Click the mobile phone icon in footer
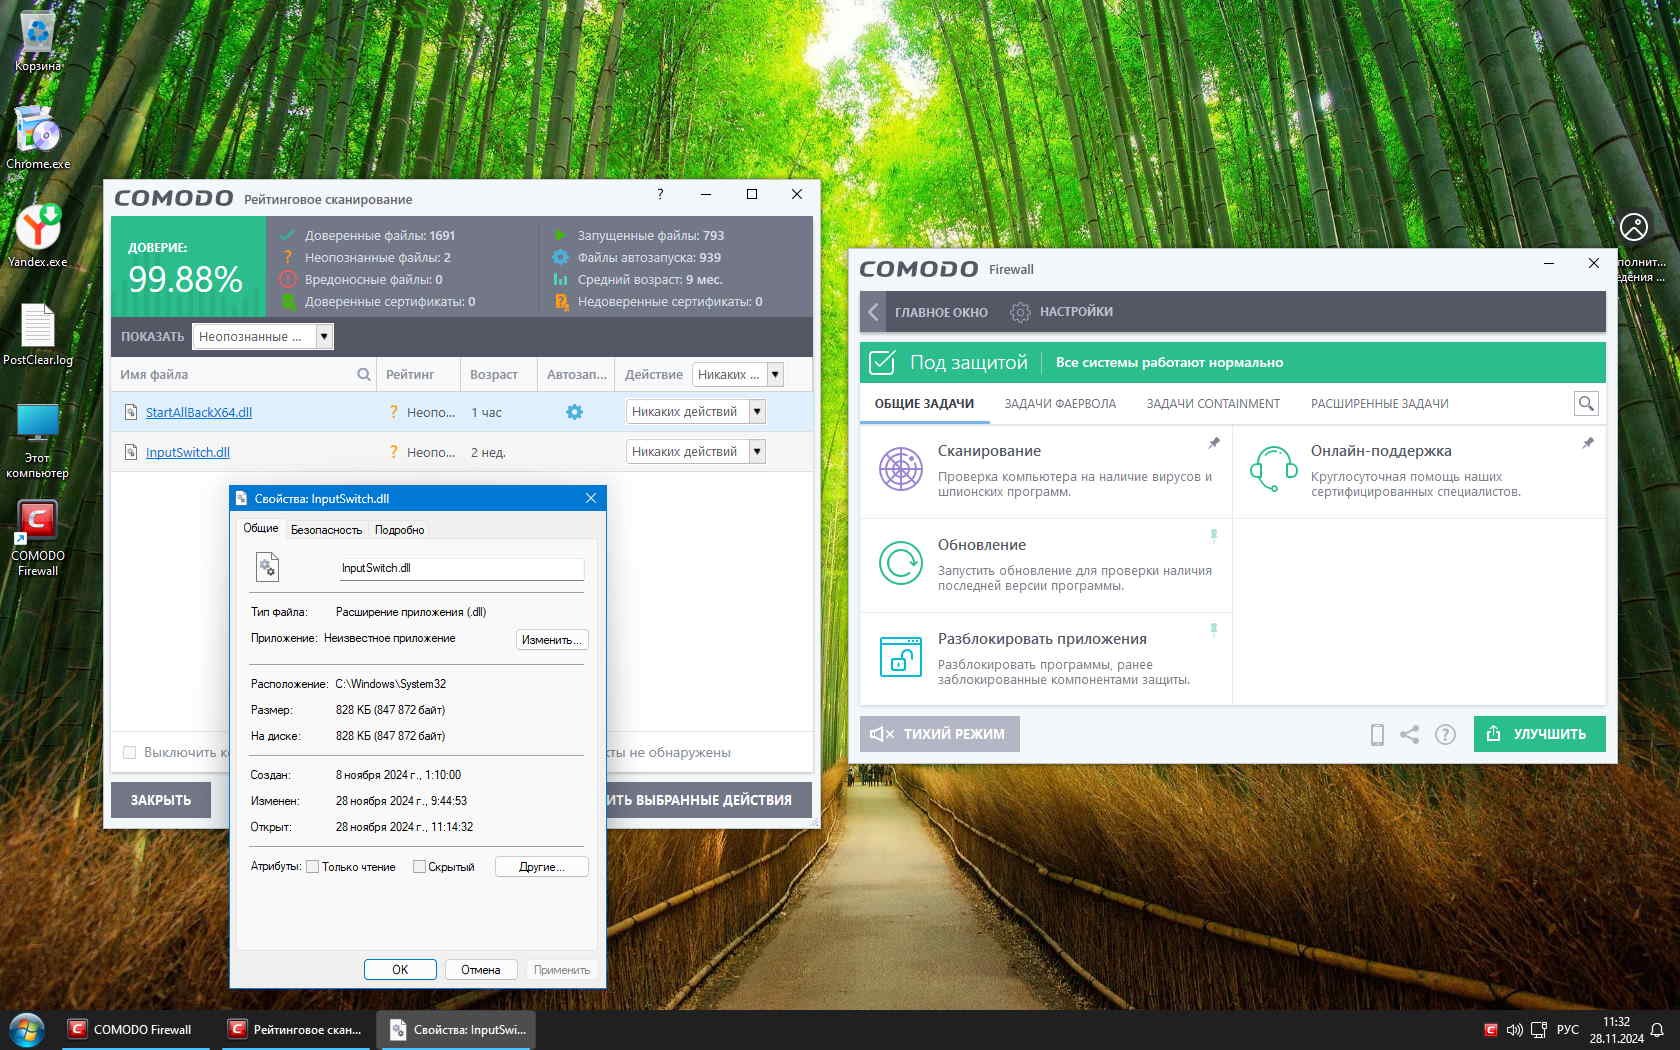The width and height of the screenshot is (1680, 1050). click(1377, 735)
